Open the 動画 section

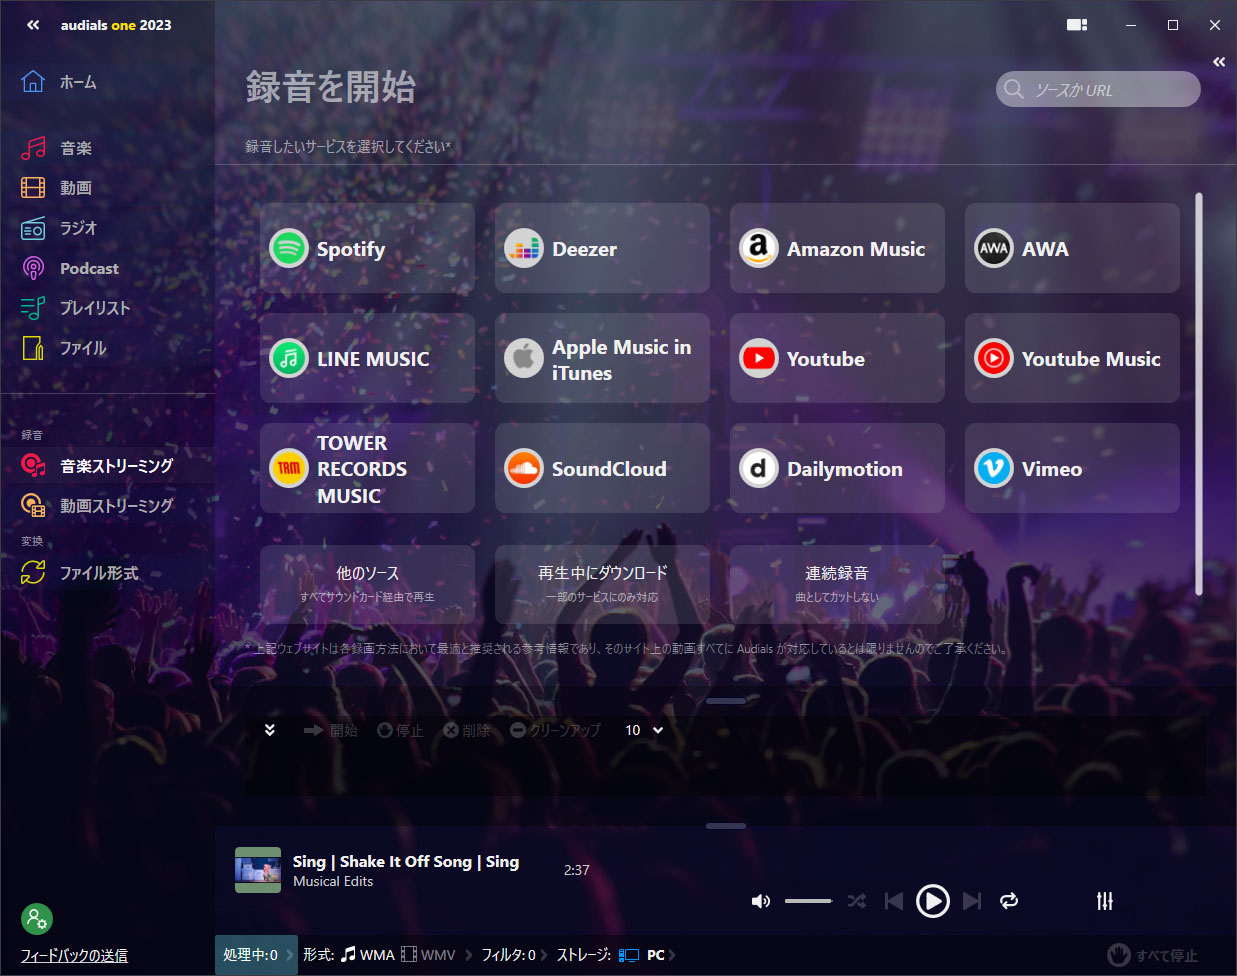[x=57, y=188]
